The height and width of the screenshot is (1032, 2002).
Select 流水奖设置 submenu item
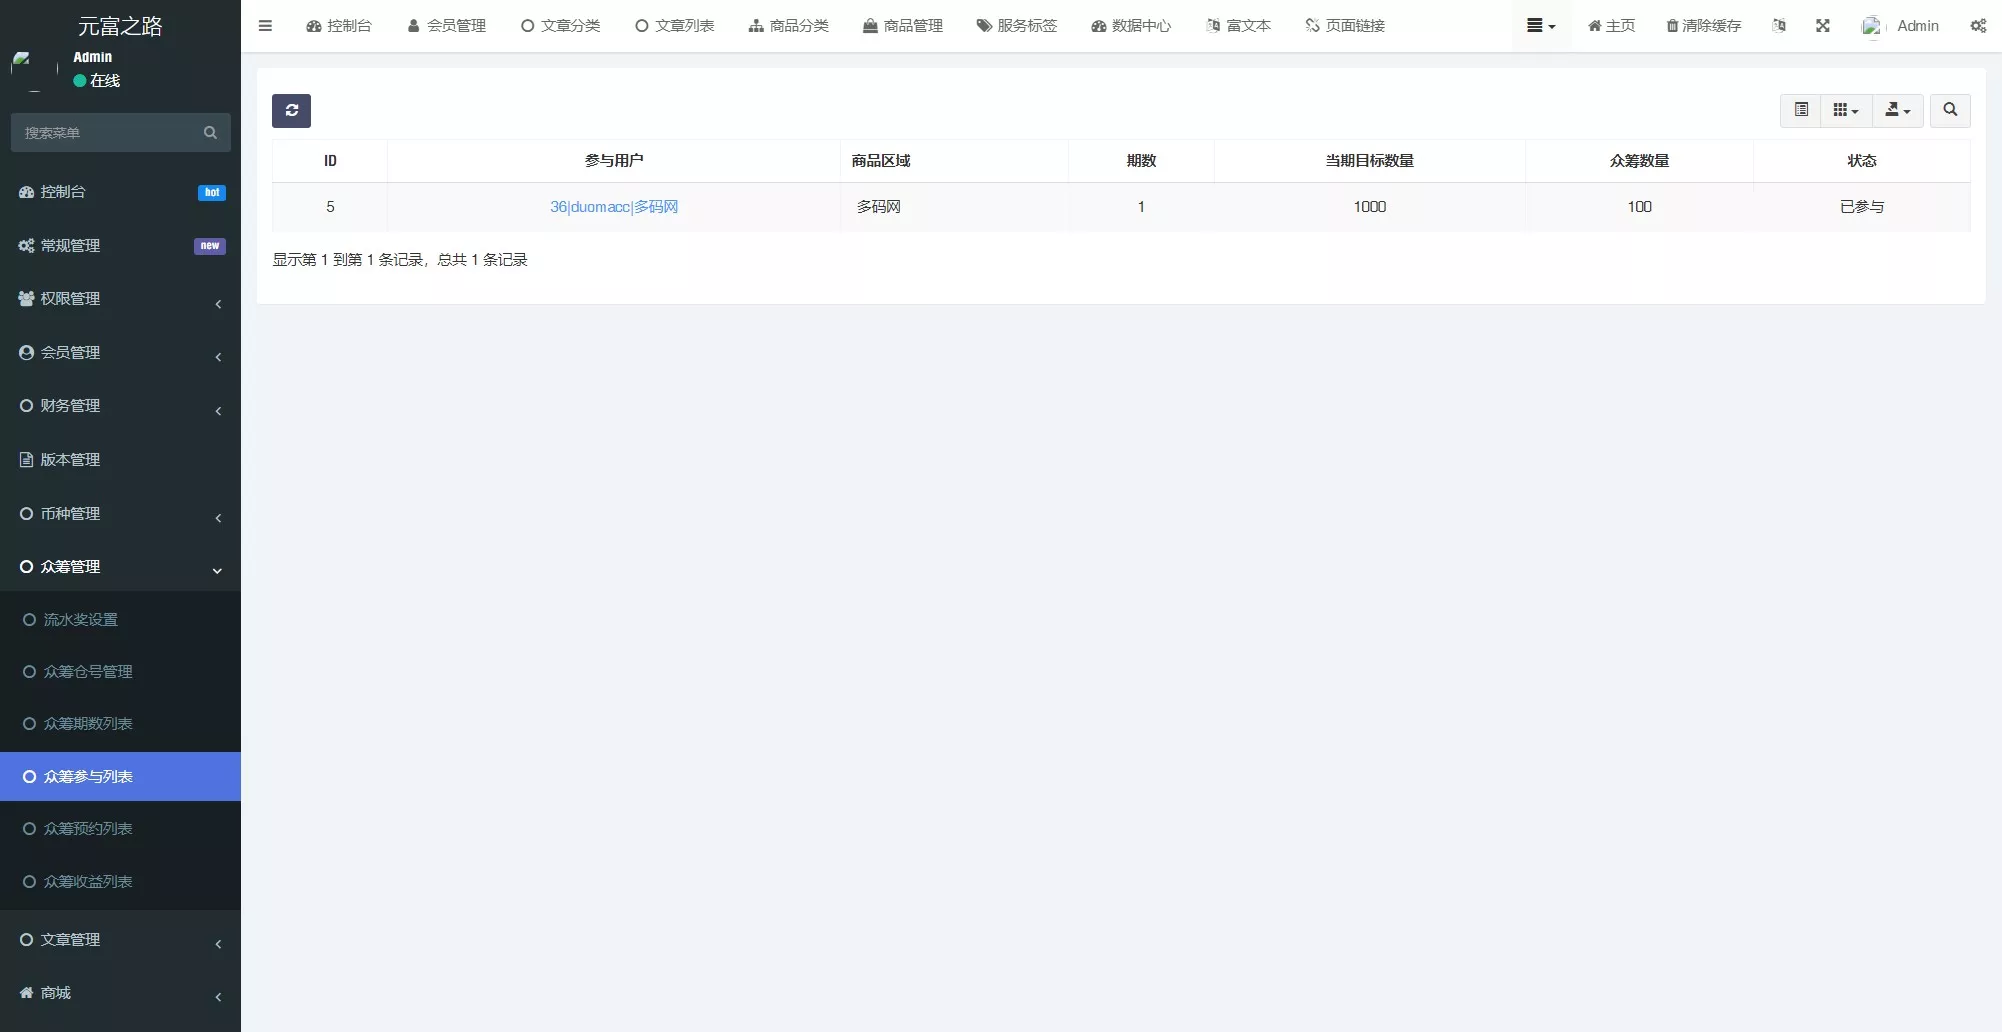point(81,620)
